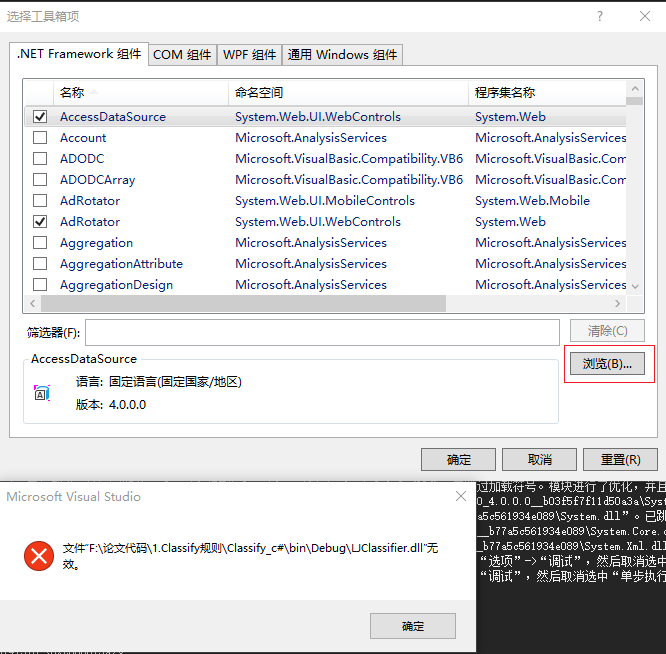Click the LJClassifier.dll error message text
The width and height of the screenshot is (666, 654).
click(250, 555)
